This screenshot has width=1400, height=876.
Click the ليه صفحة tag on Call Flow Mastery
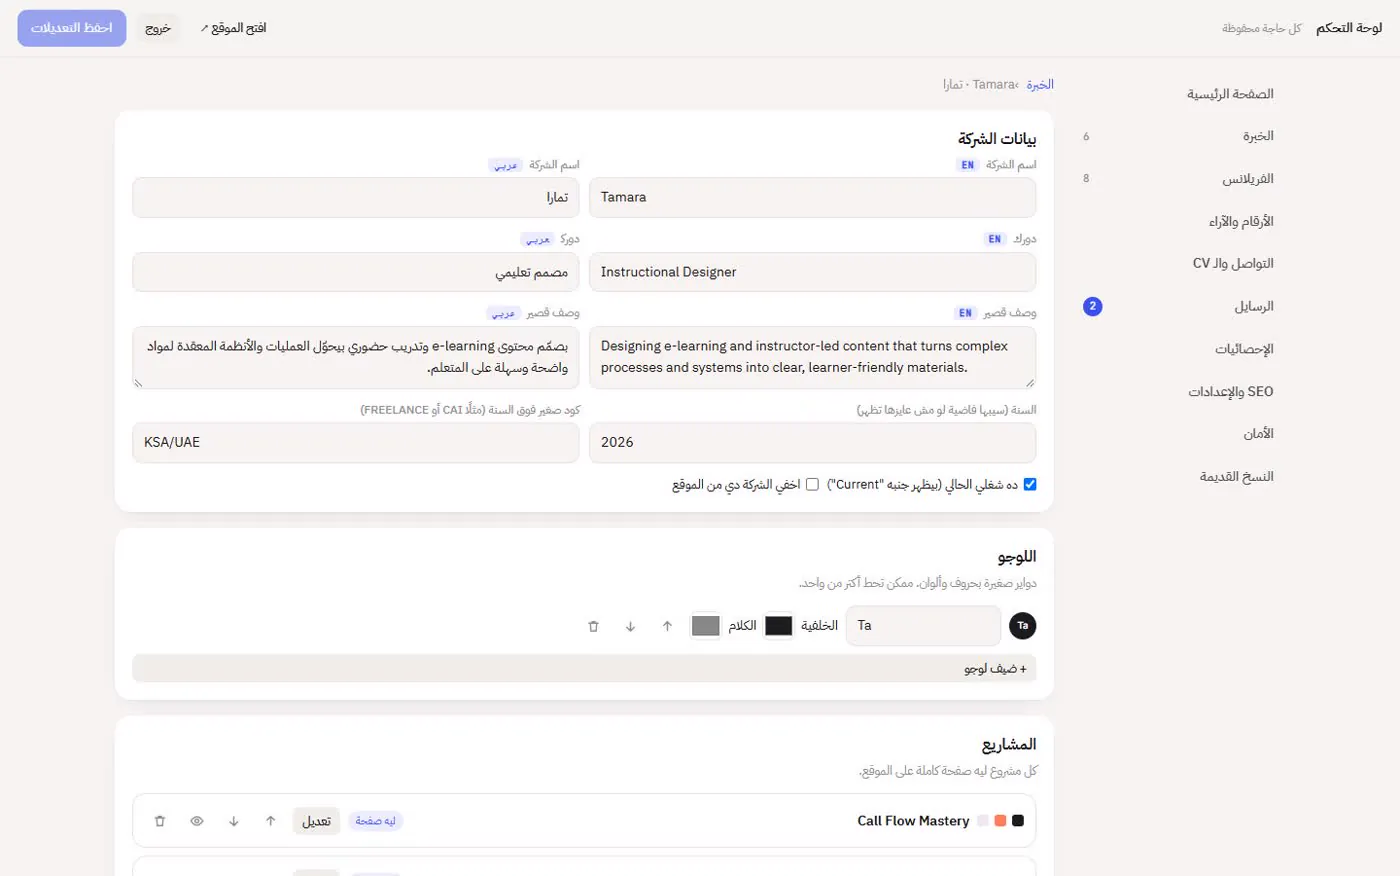[376, 821]
